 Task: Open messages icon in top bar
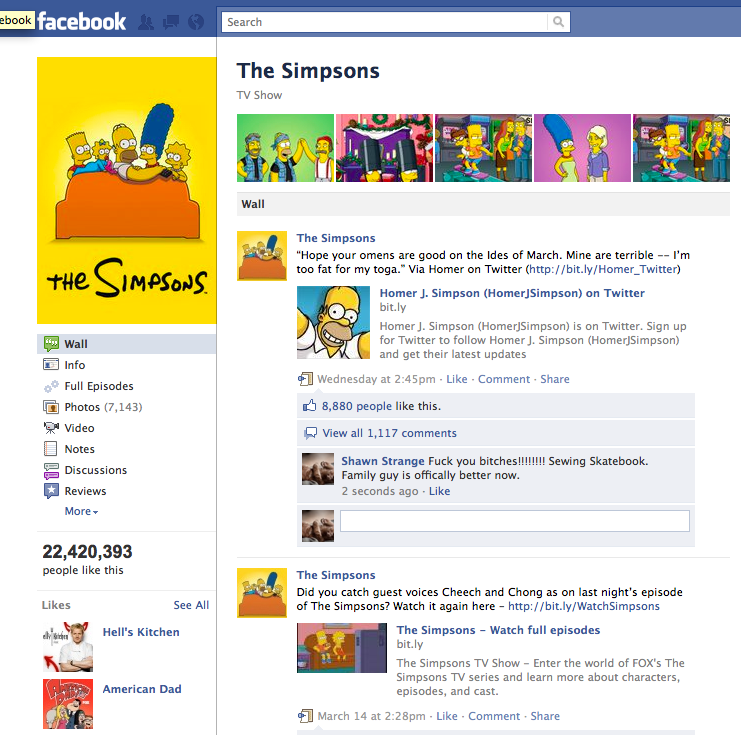tap(171, 22)
